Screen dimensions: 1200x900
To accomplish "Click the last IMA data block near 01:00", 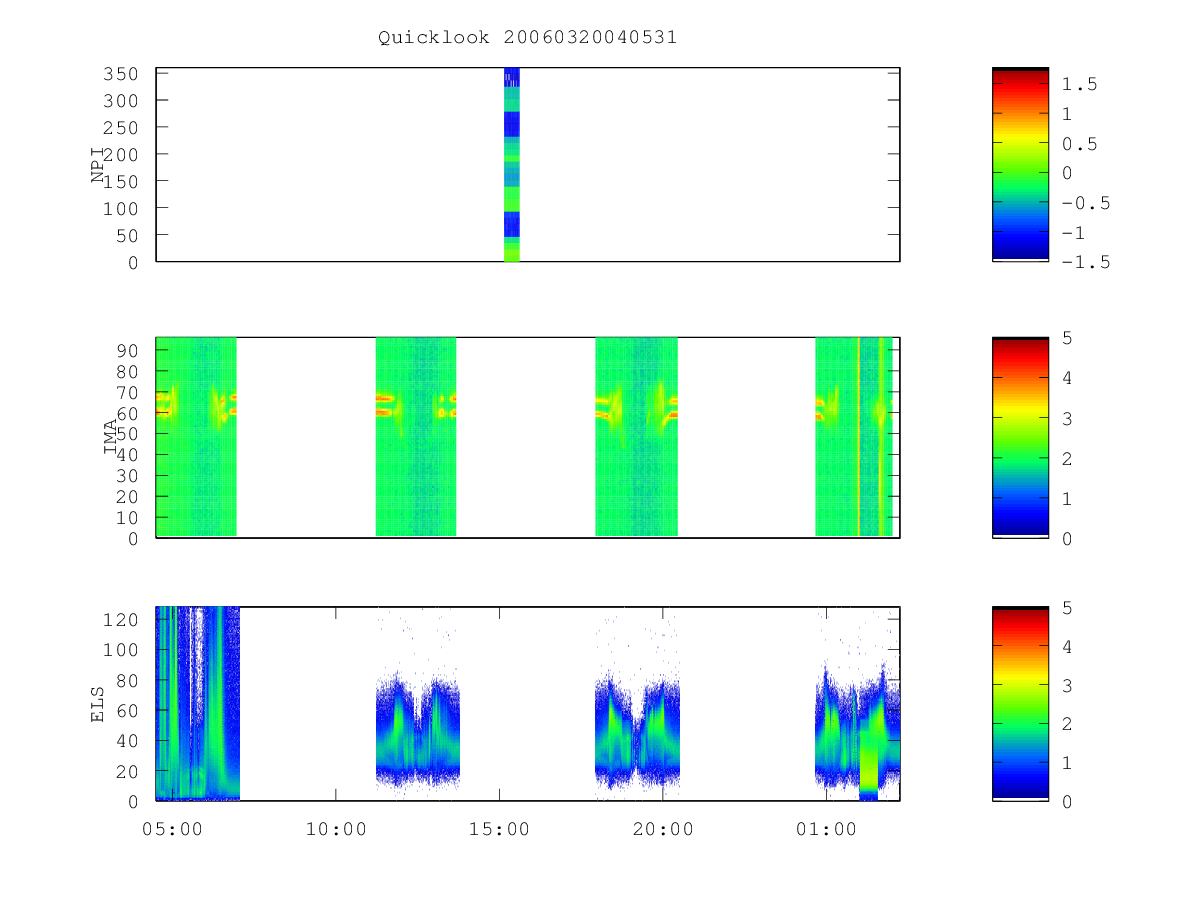I will (x=854, y=437).
